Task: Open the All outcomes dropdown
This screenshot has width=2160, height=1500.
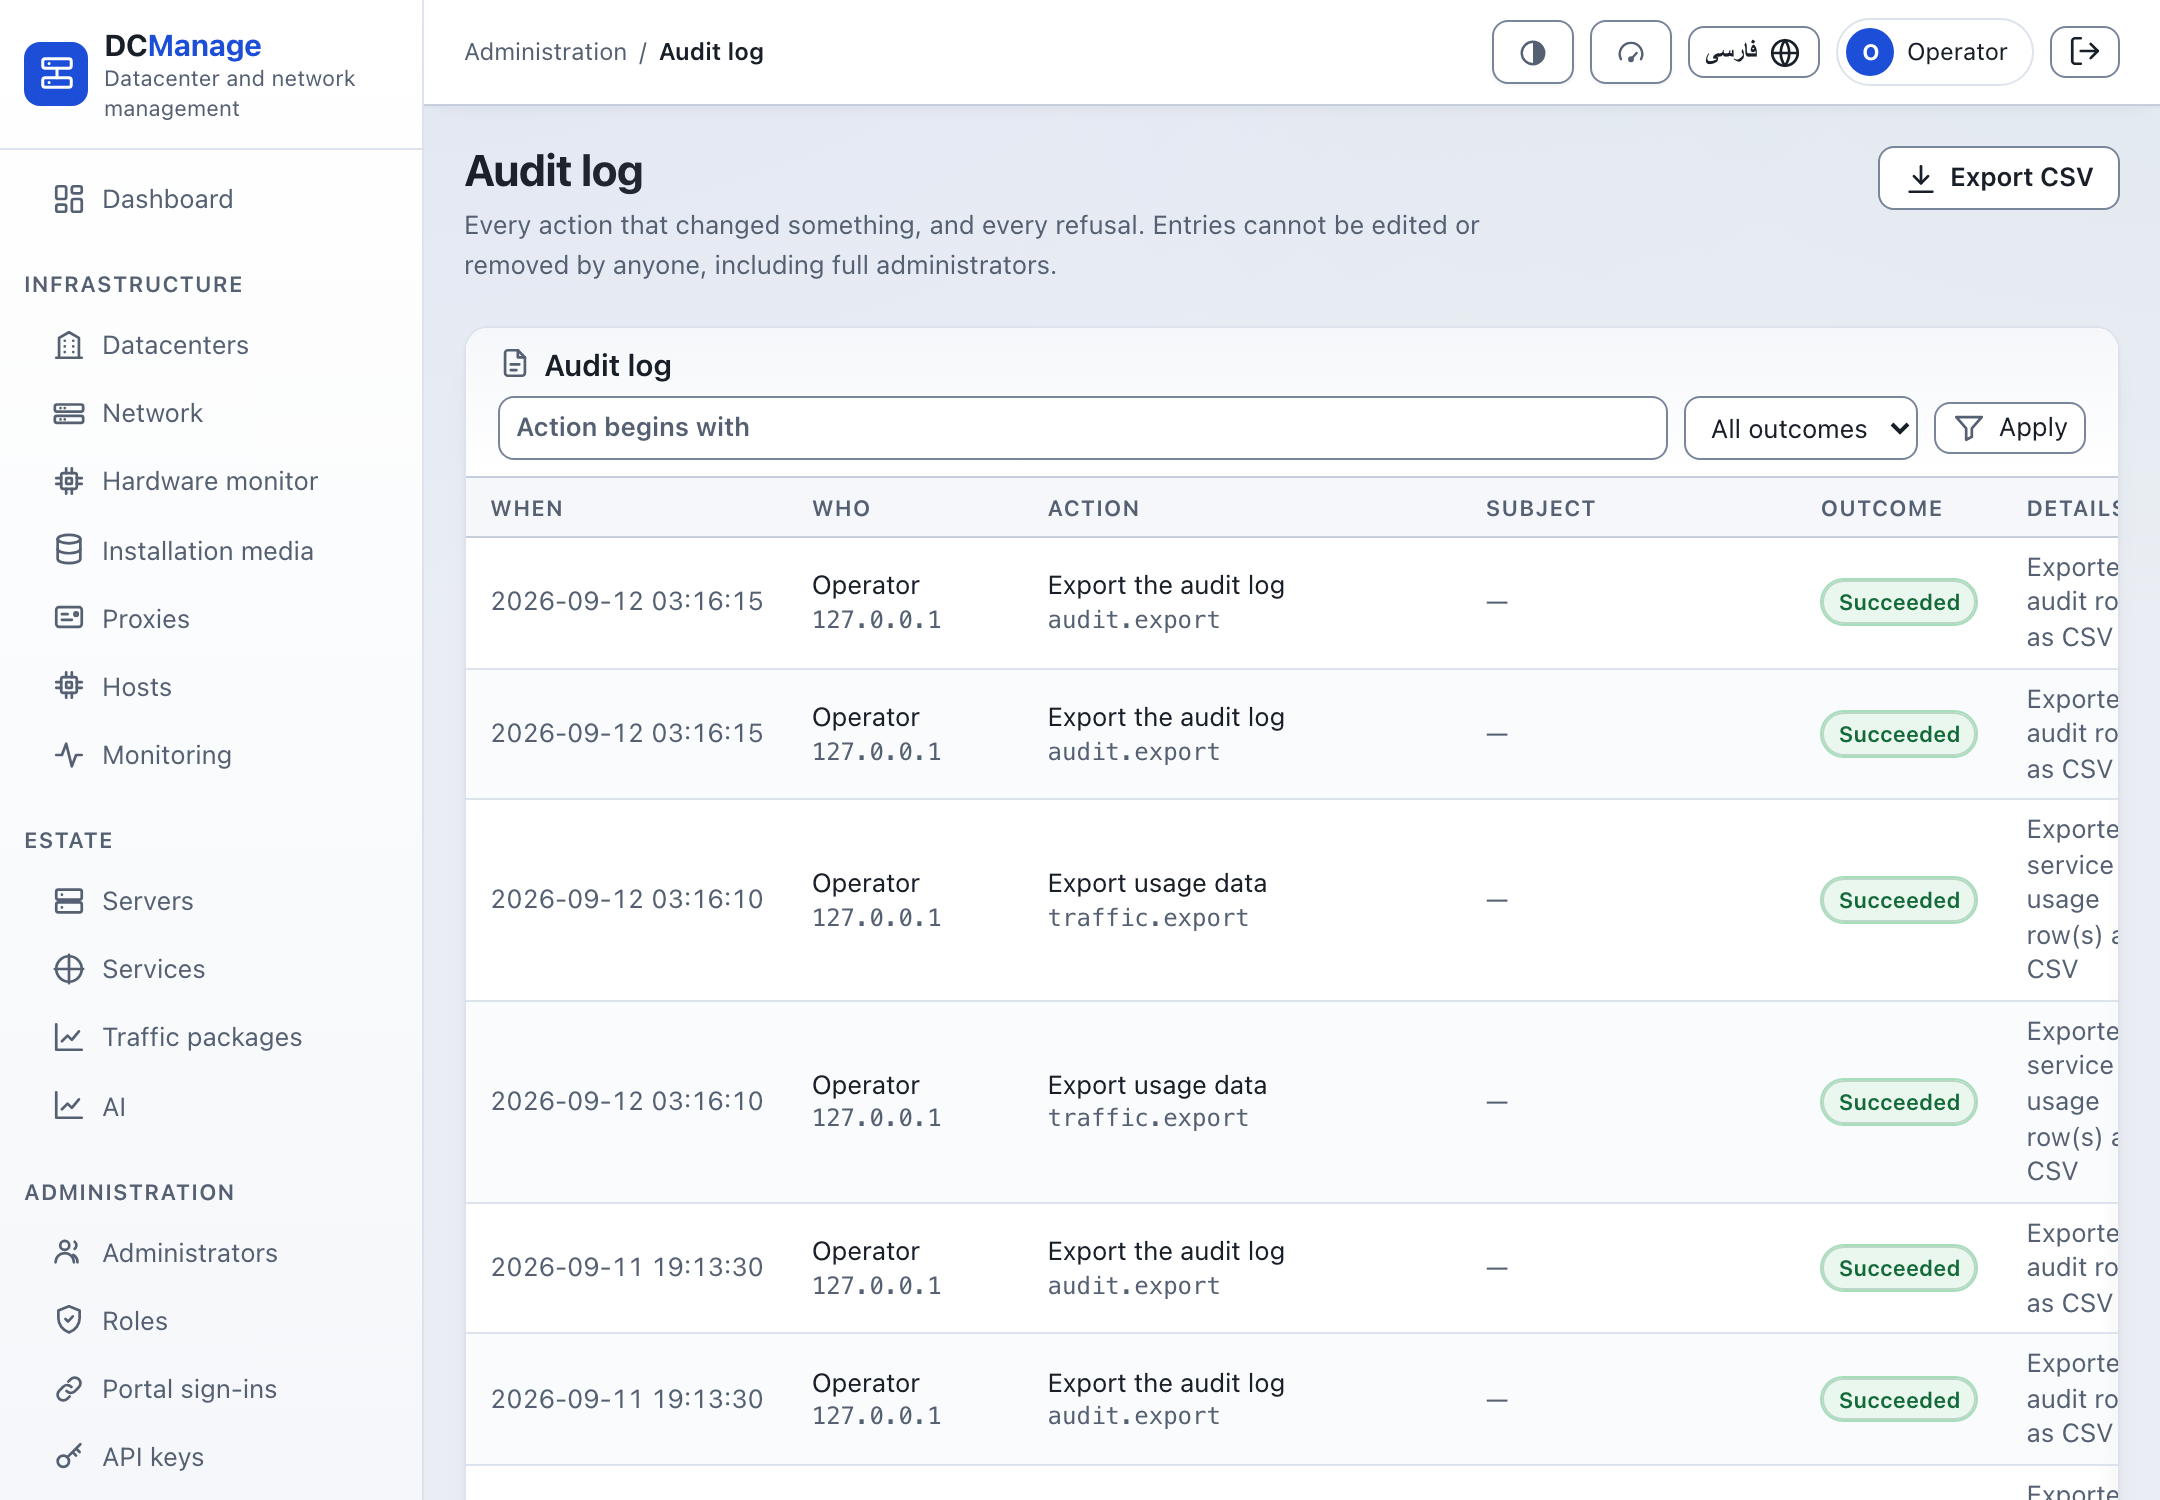Action: click(x=1800, y=428)
